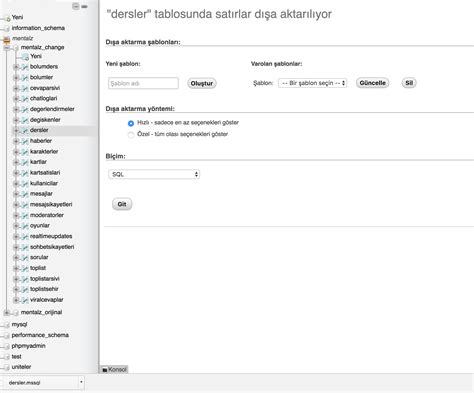Open the Konsol console panel
Viewport: 474px width, 393px height.
114,369
